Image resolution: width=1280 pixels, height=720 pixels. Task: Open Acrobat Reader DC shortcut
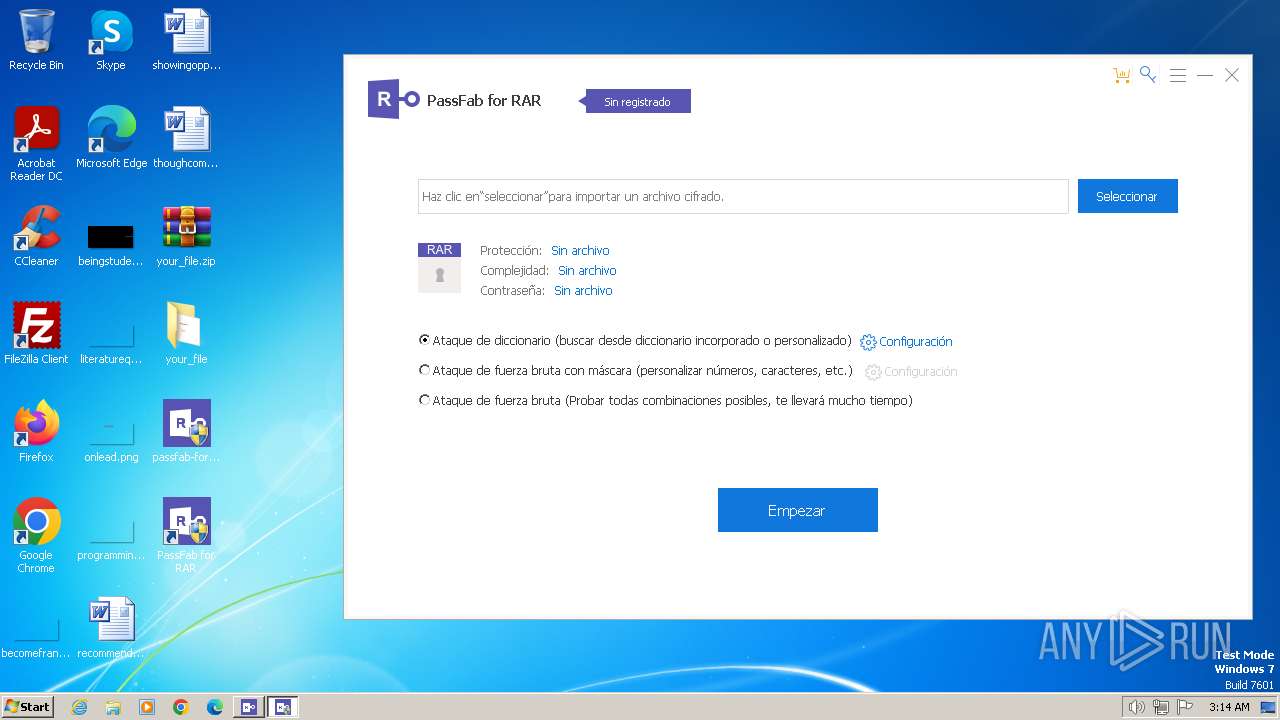pyautogui.click(x=36, y=144)
